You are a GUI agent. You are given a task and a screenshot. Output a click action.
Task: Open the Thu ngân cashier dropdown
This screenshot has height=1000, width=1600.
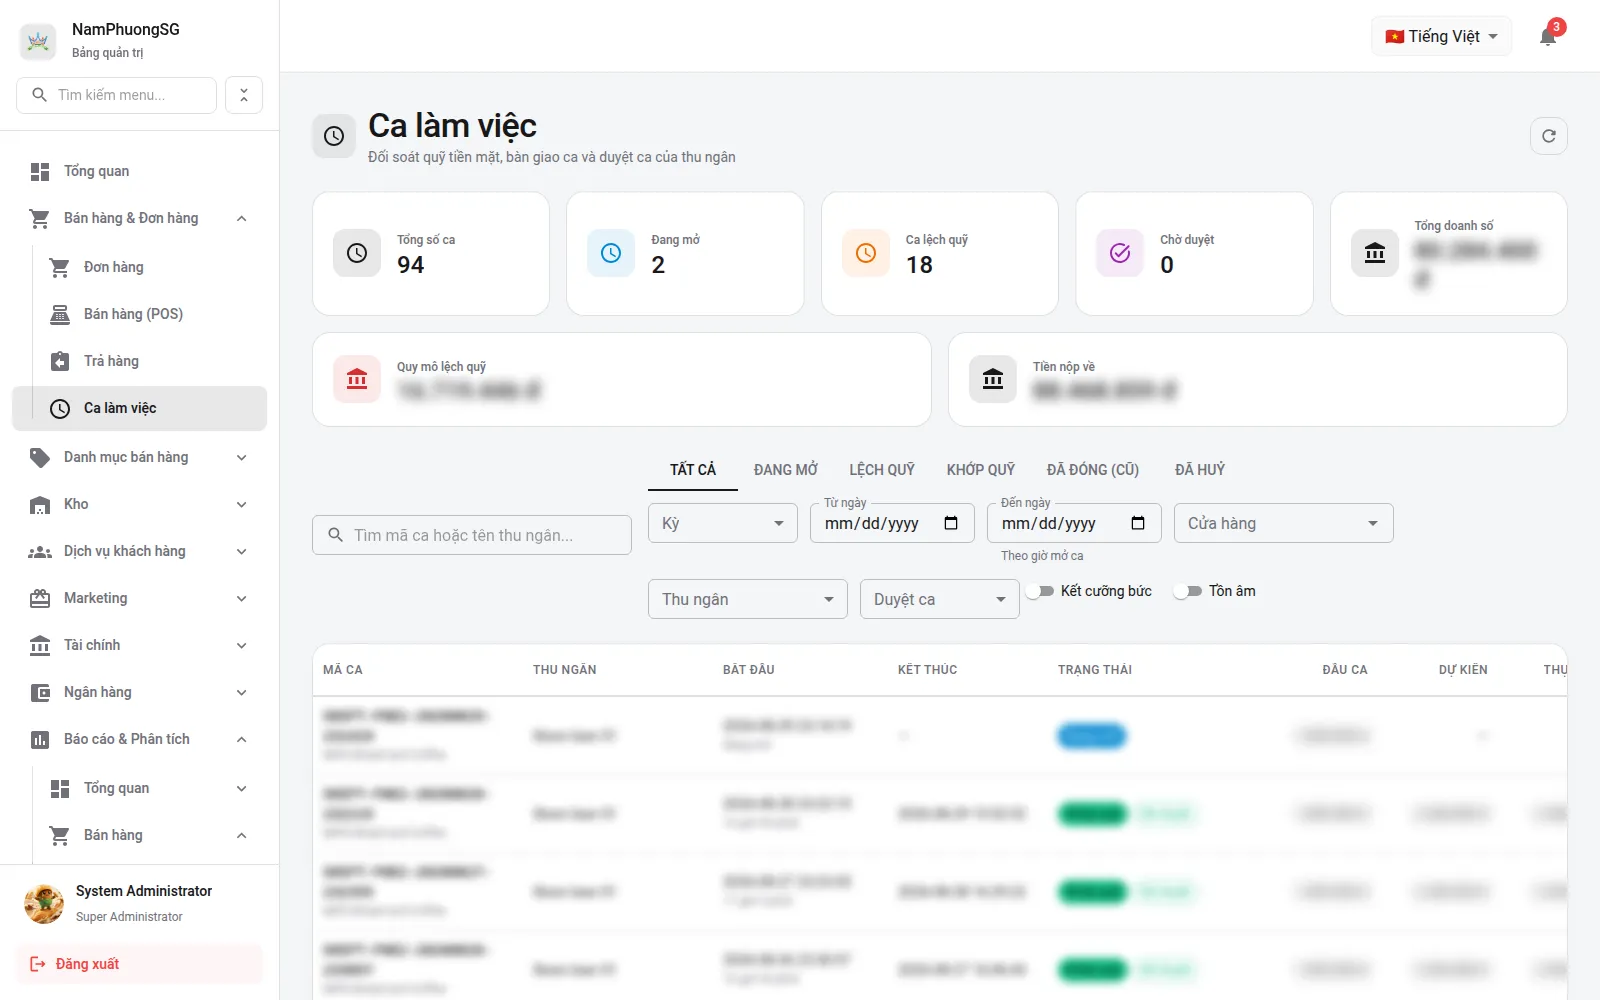(x=748, y=599)
